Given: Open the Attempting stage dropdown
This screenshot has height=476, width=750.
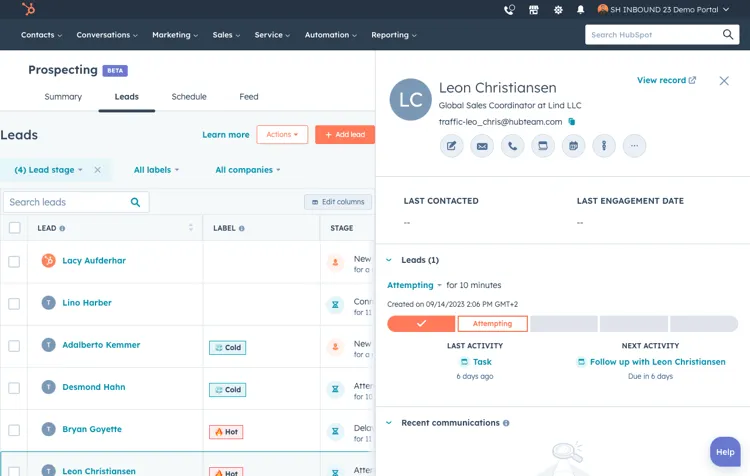Looking at the screenshot, I should coord(414,286).
